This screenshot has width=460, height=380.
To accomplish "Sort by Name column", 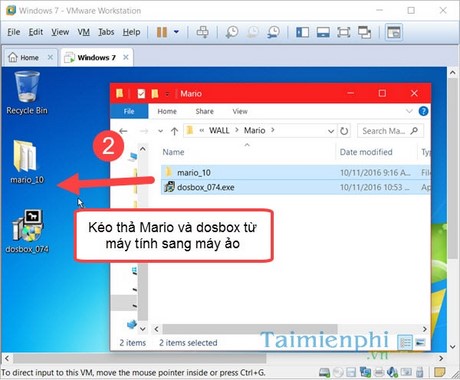I will coord(173,152).
